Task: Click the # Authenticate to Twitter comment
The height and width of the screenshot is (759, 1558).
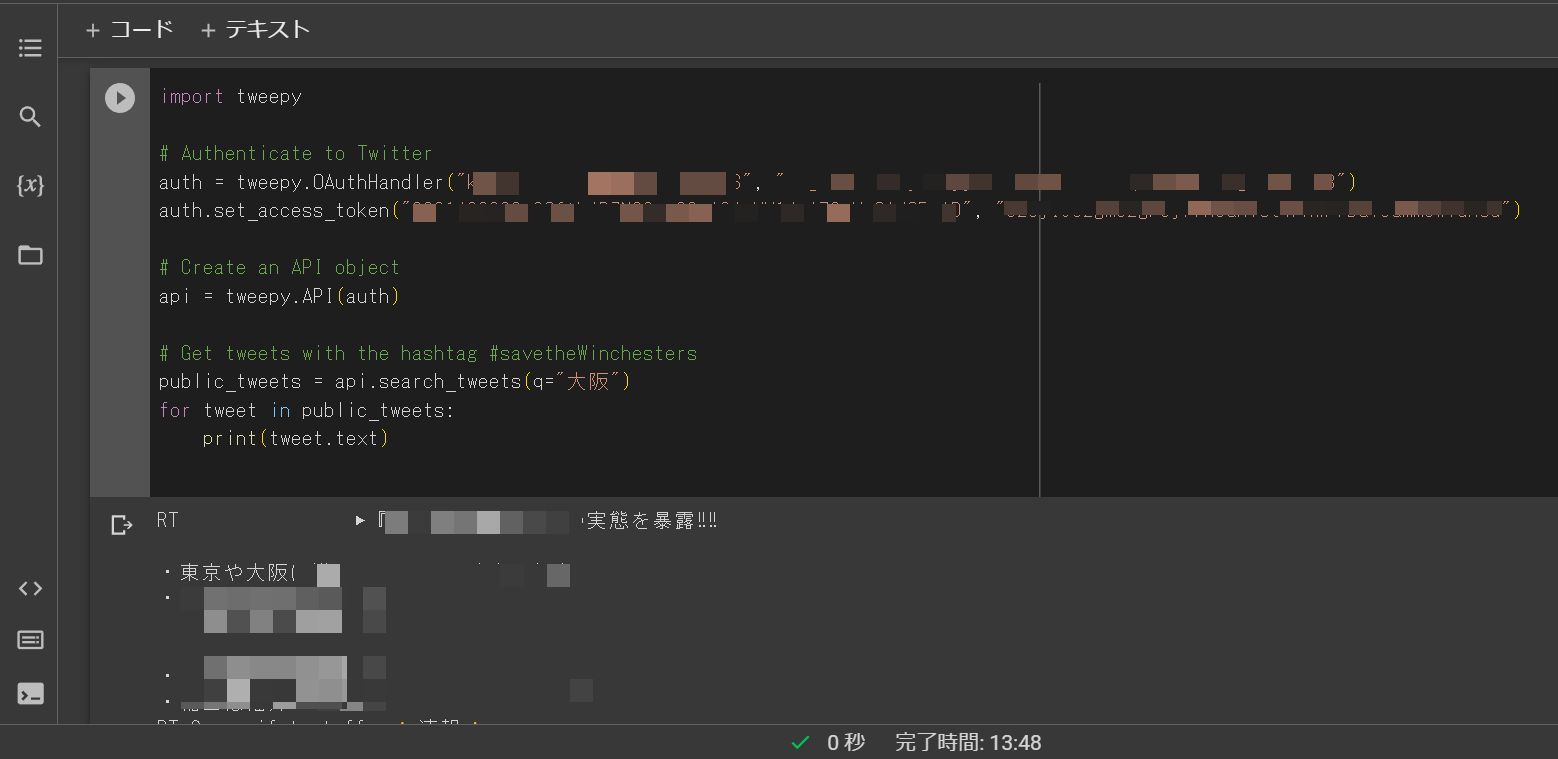Action: tap(296, 153)
